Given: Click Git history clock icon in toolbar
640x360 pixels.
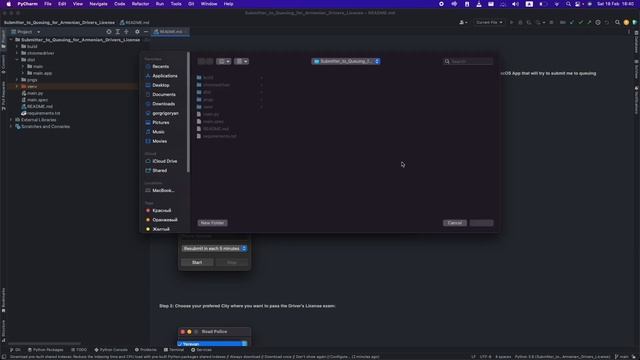Looking at the screenshot, I should tap(598, 22).
